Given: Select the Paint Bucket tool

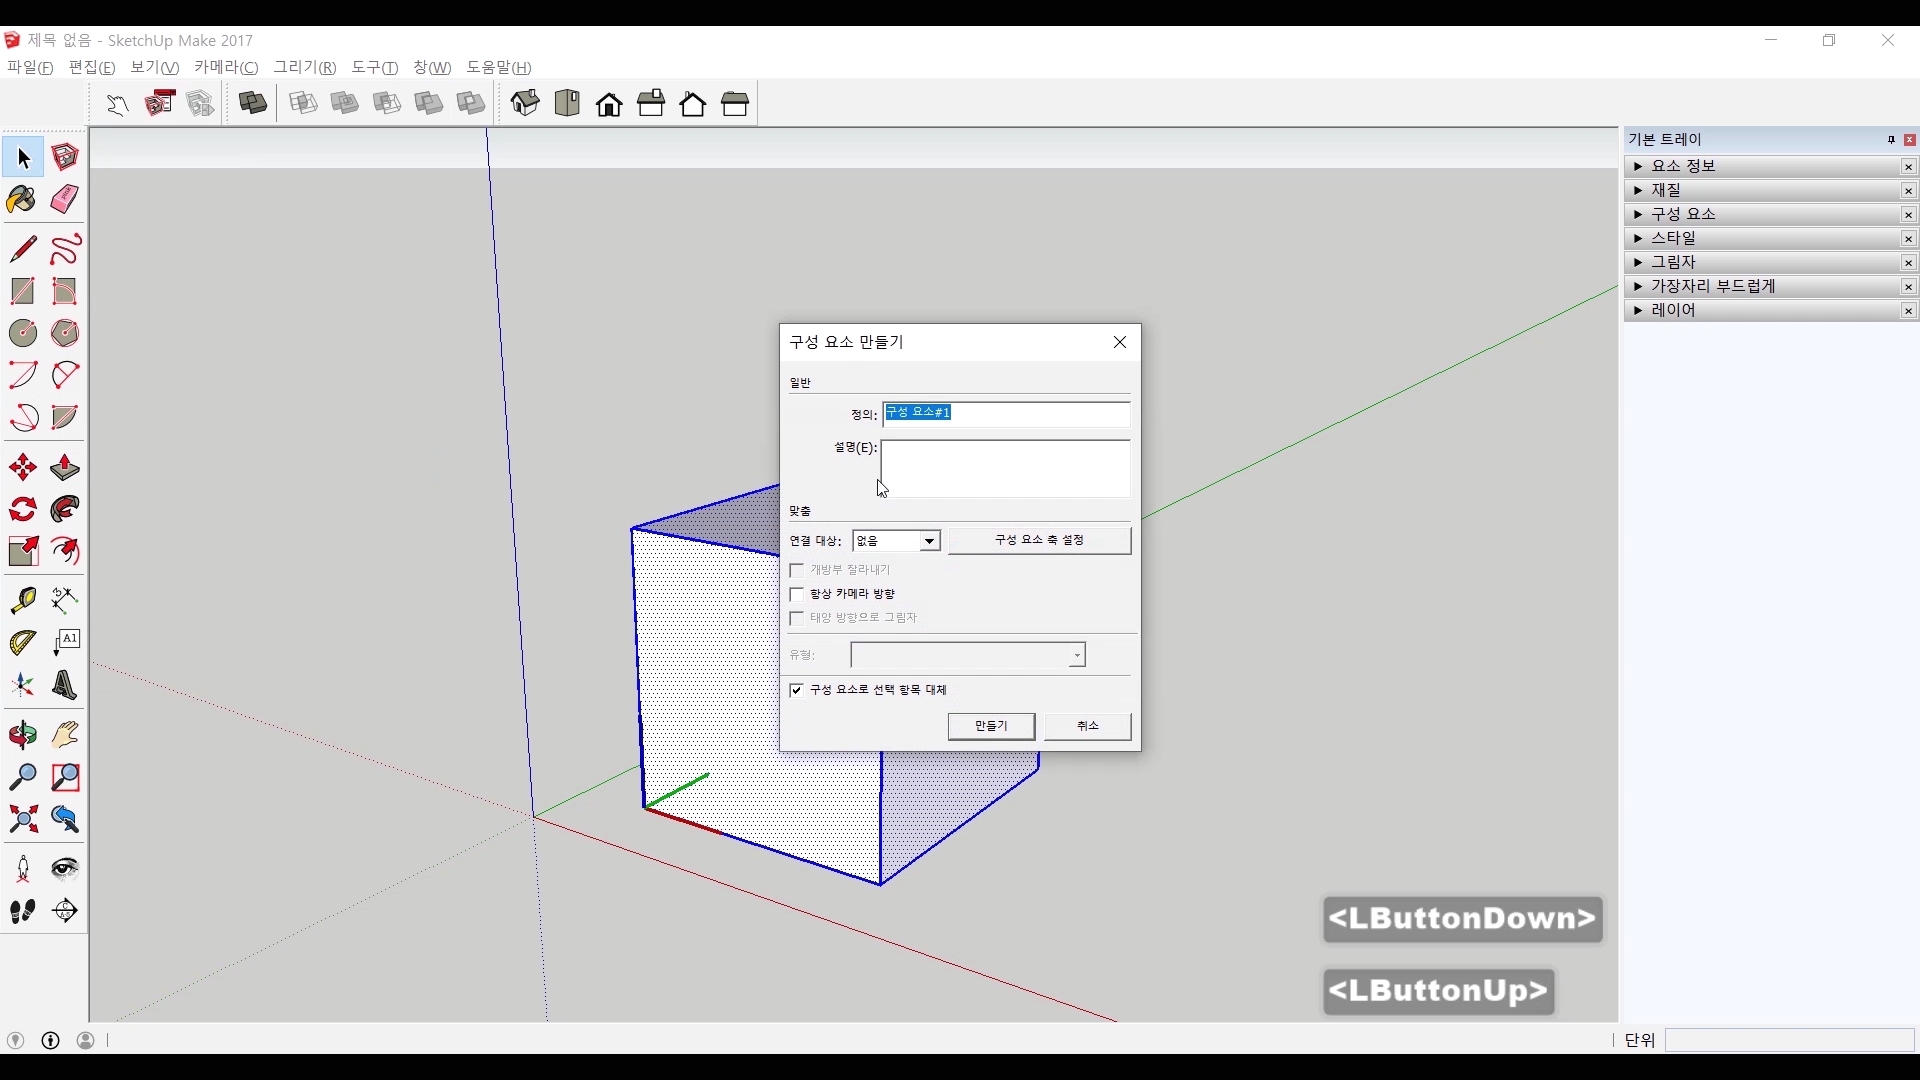Looking at the screenshot, I should [x=22, y=200].
